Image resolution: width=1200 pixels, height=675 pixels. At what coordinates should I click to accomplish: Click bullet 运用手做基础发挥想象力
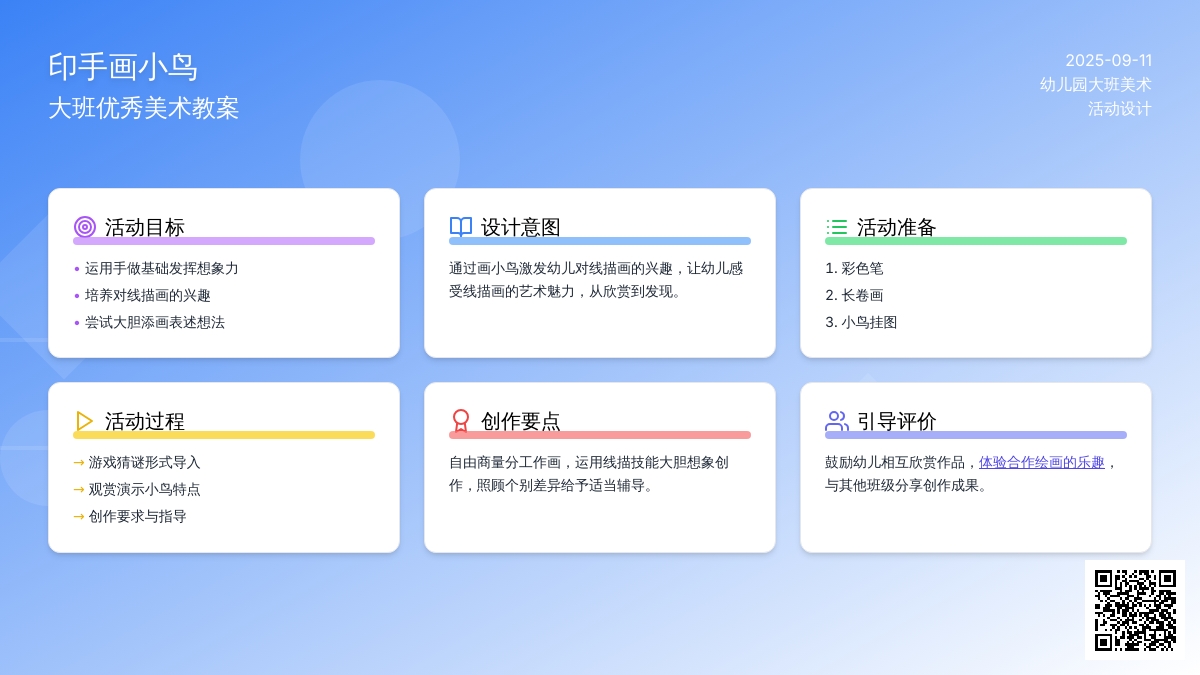click(x=162, y=268)
